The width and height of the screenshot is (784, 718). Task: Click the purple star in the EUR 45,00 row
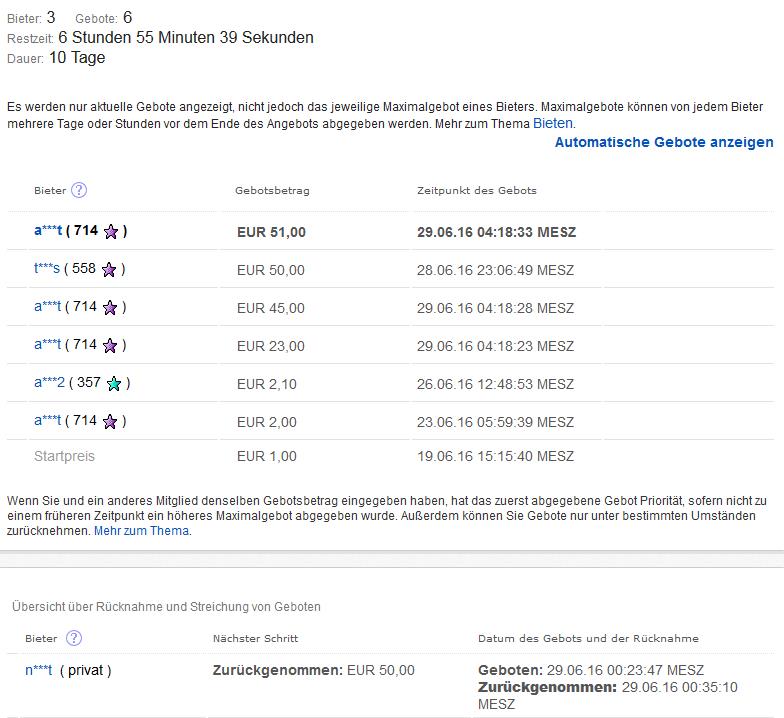click(110, 308)
